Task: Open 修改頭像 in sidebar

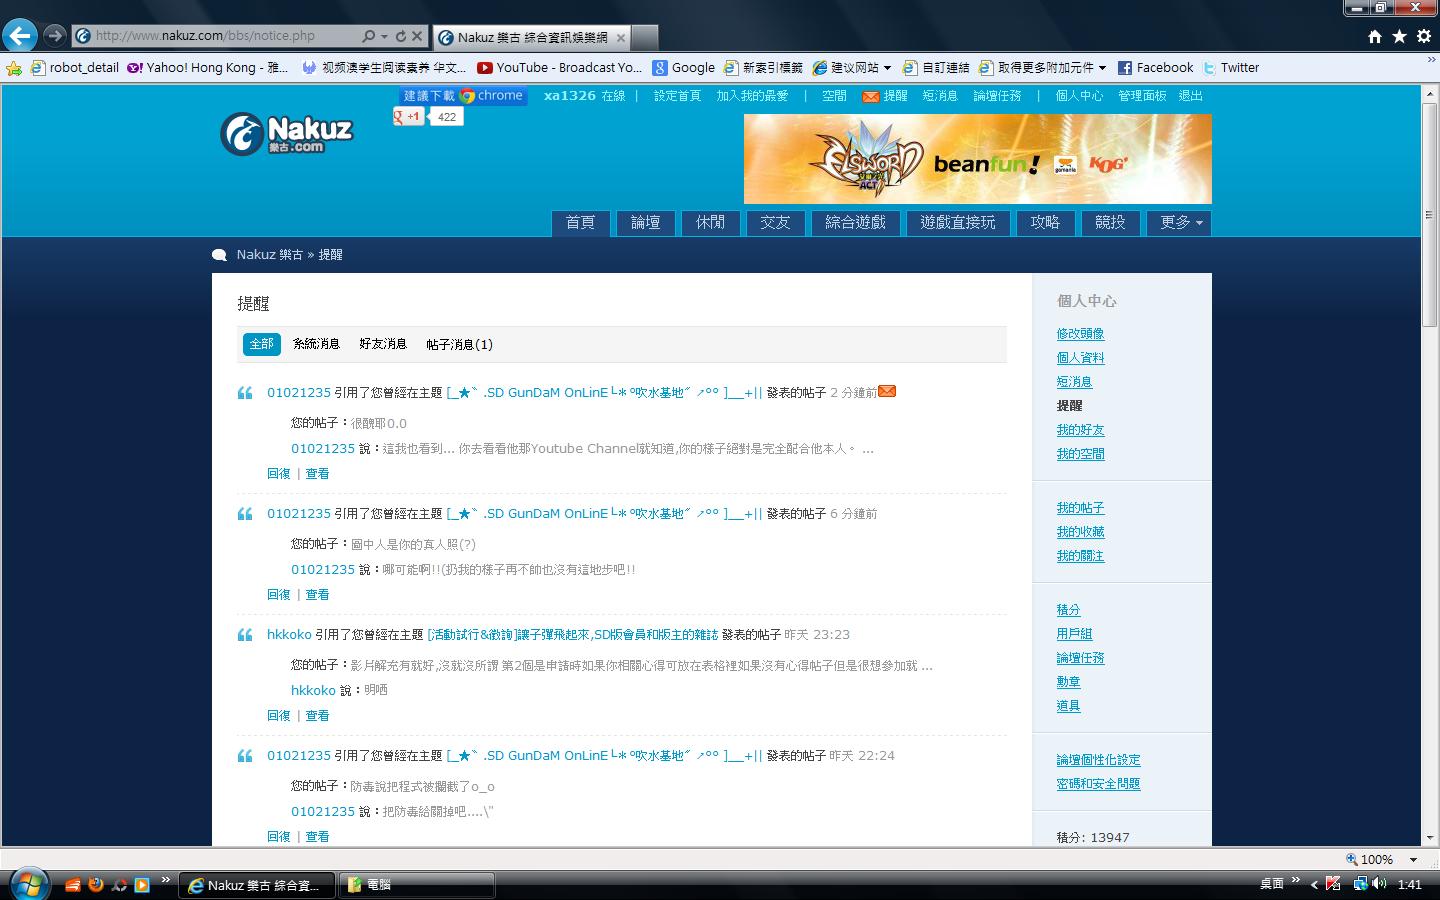Action: pyautogui.click(x=1080, y=334)
